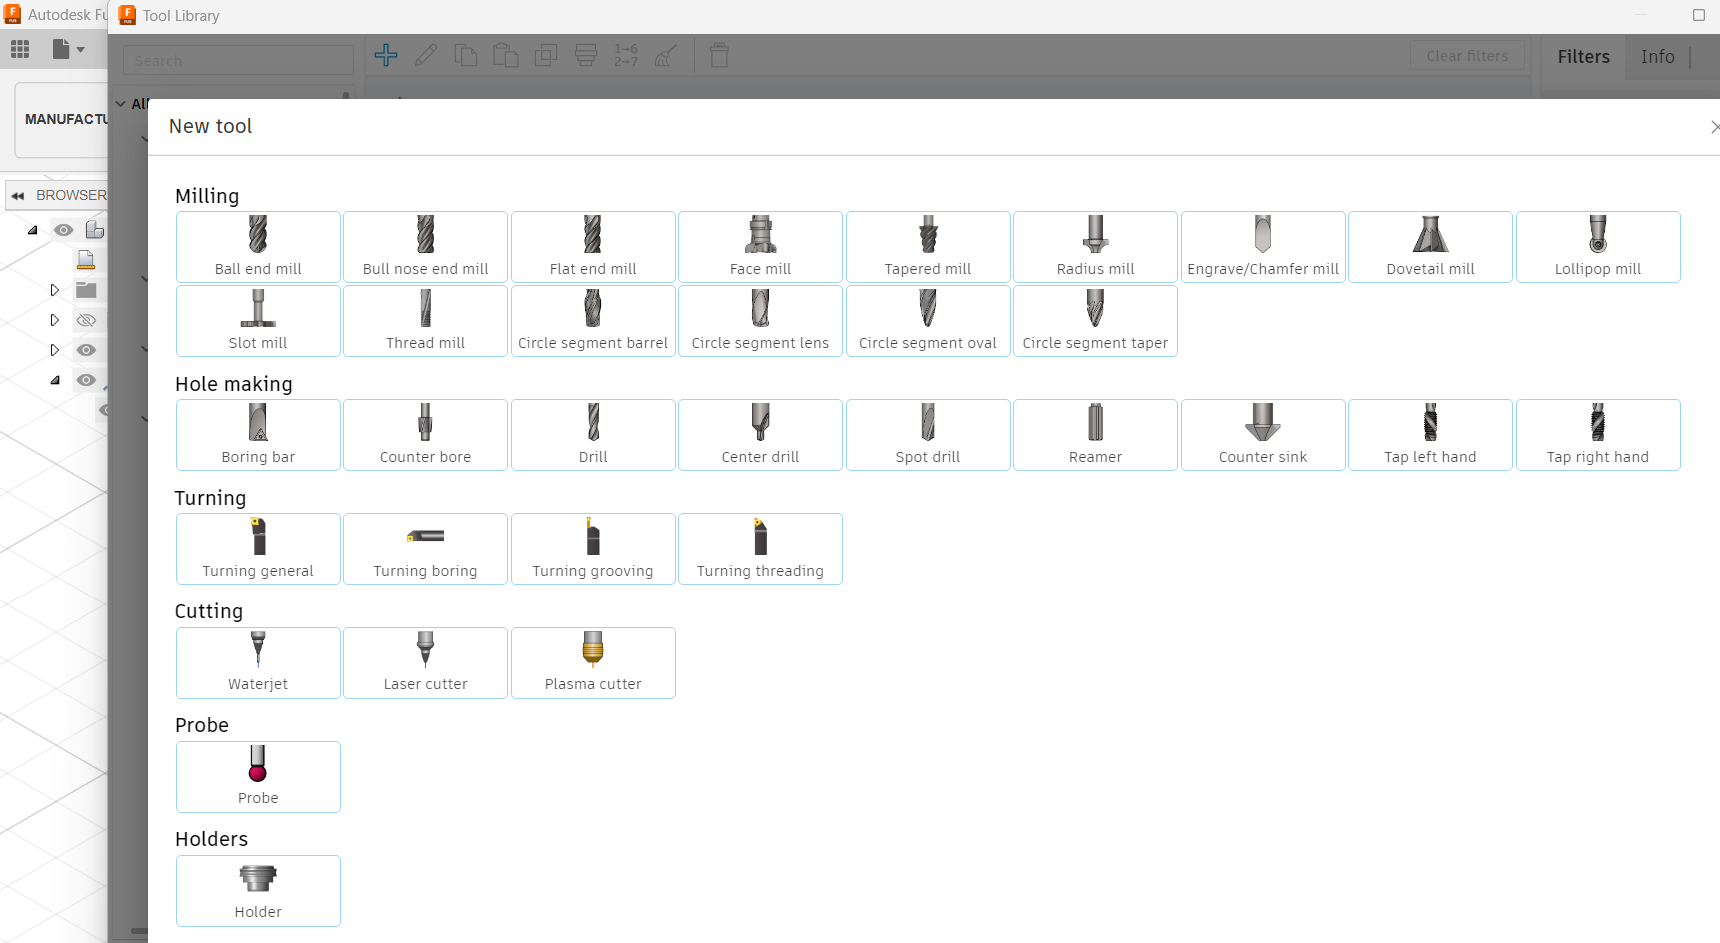Image resolution: width=1720 pixels, height=943 pixels.
Task: Toggle visibility of the root browser component
Action: 64,230
